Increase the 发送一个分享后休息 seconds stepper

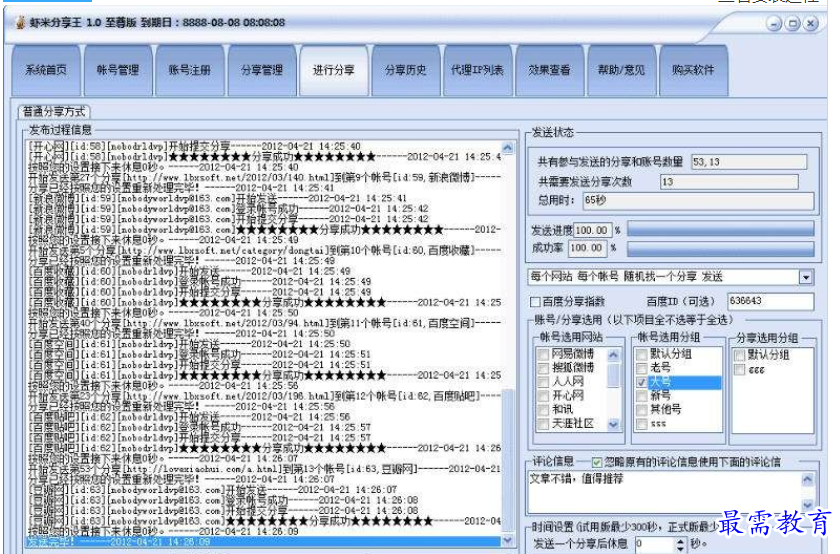pyautogui.click(x=680, y=541)
